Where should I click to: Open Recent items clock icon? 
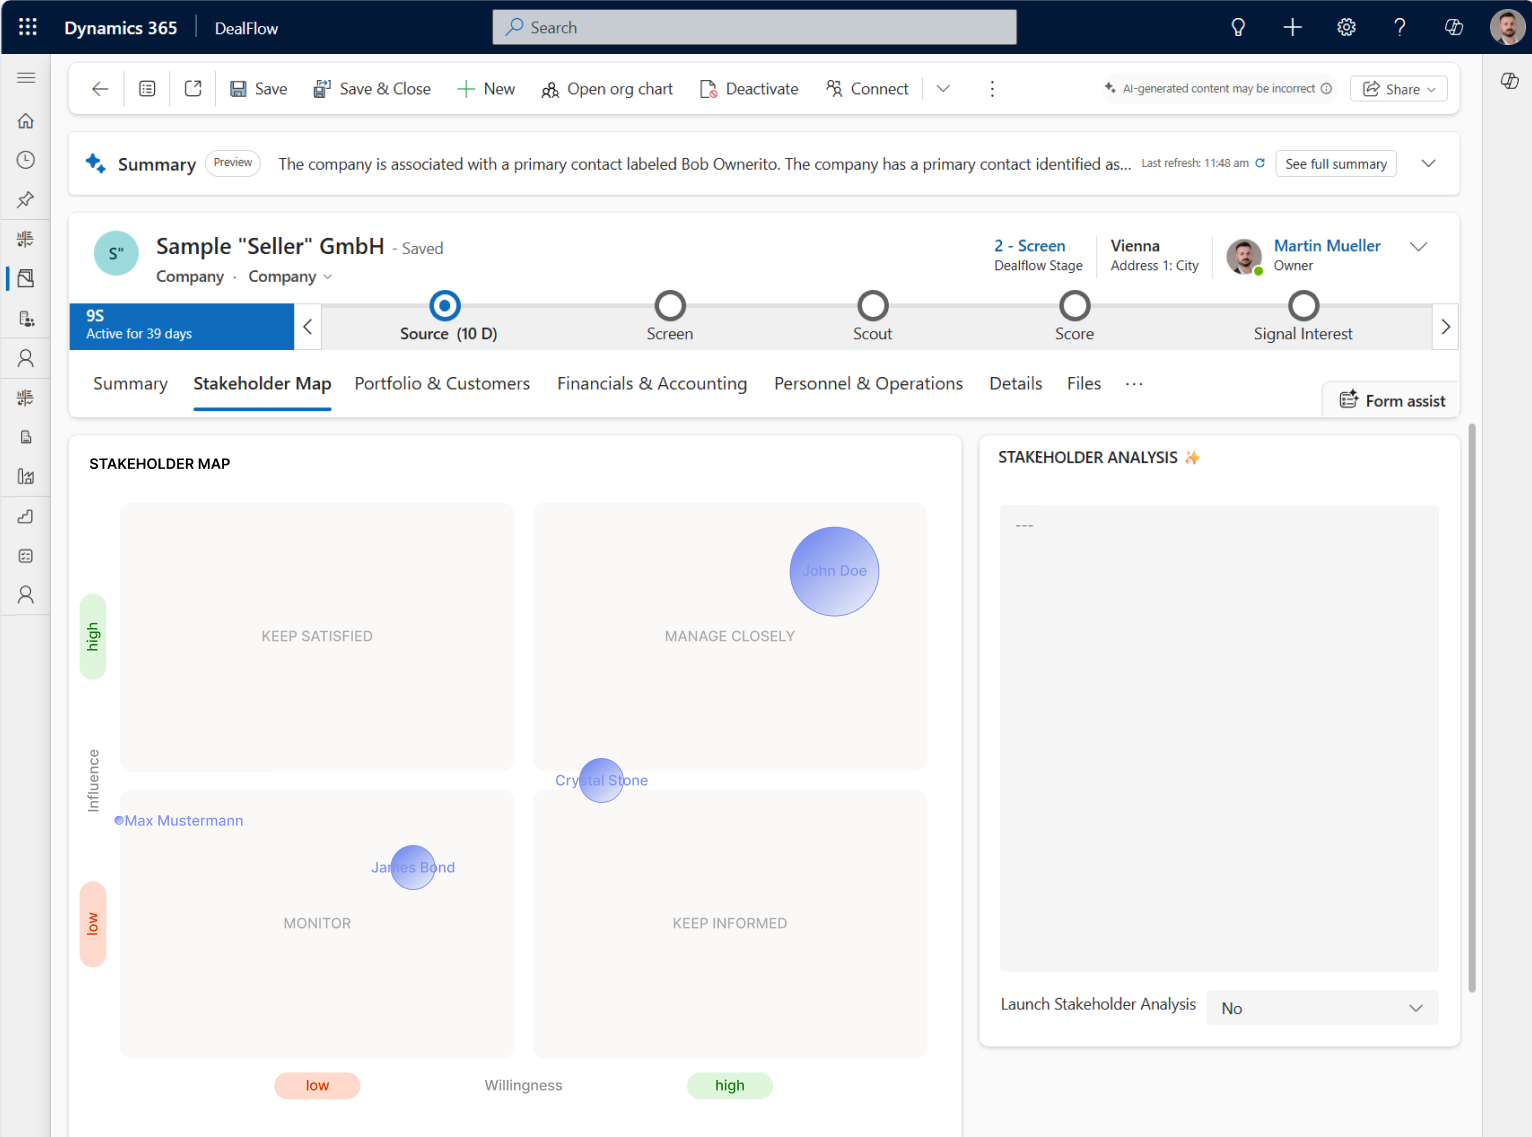click(26, 160)
